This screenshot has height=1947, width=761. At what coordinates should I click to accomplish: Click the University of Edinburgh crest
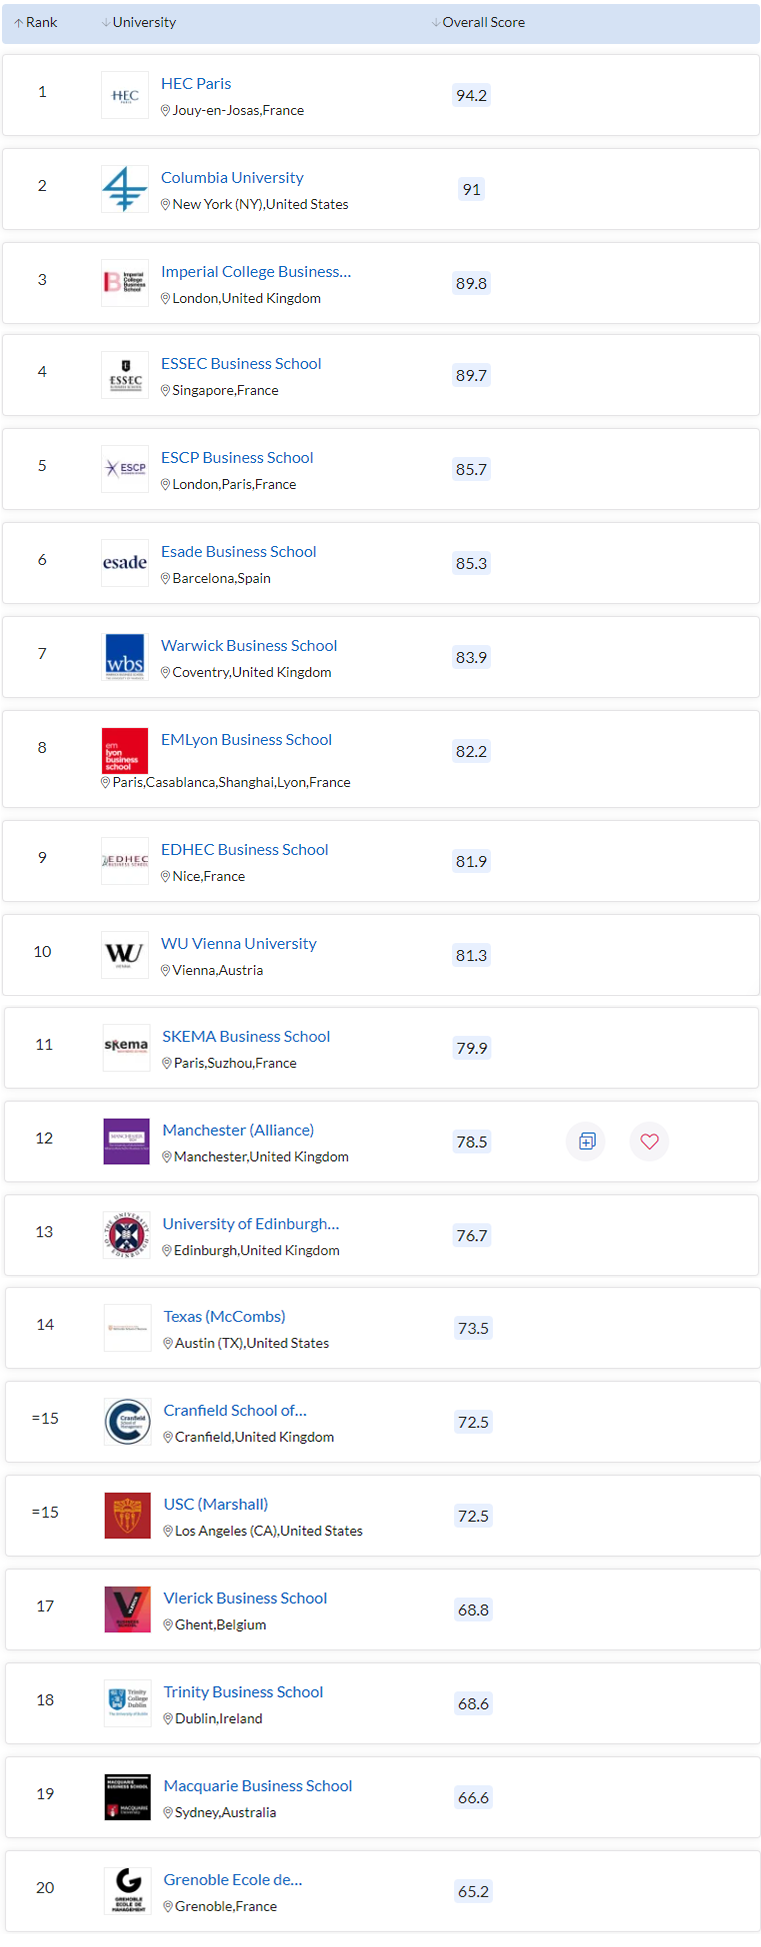pos(127,1236)
